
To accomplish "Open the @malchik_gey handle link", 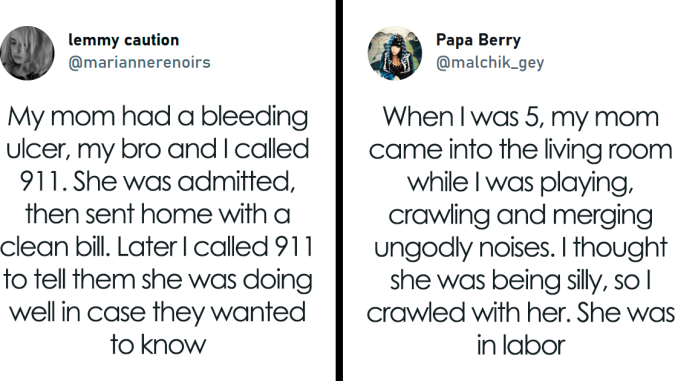I will 490,63.
